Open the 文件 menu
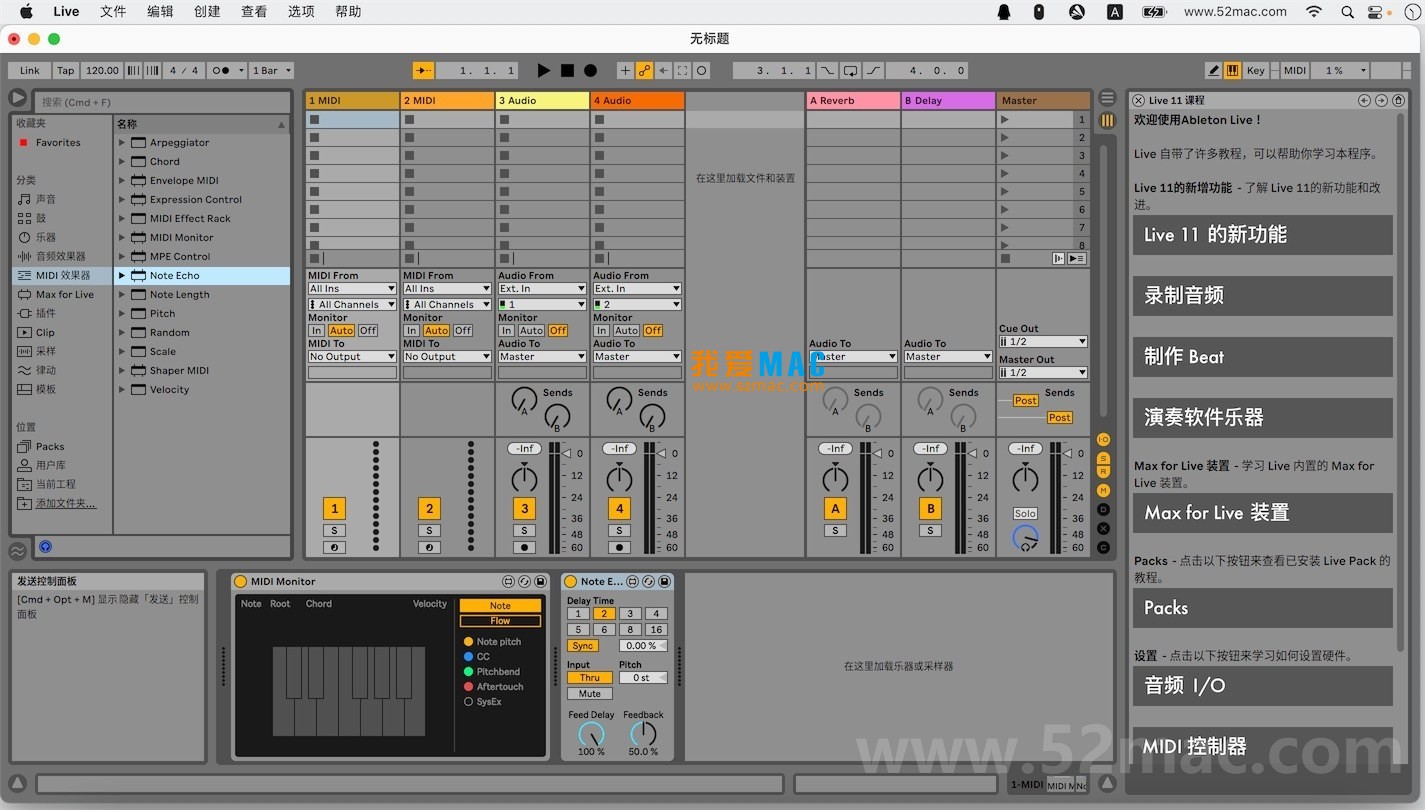1425x810 pixels. 113,11
